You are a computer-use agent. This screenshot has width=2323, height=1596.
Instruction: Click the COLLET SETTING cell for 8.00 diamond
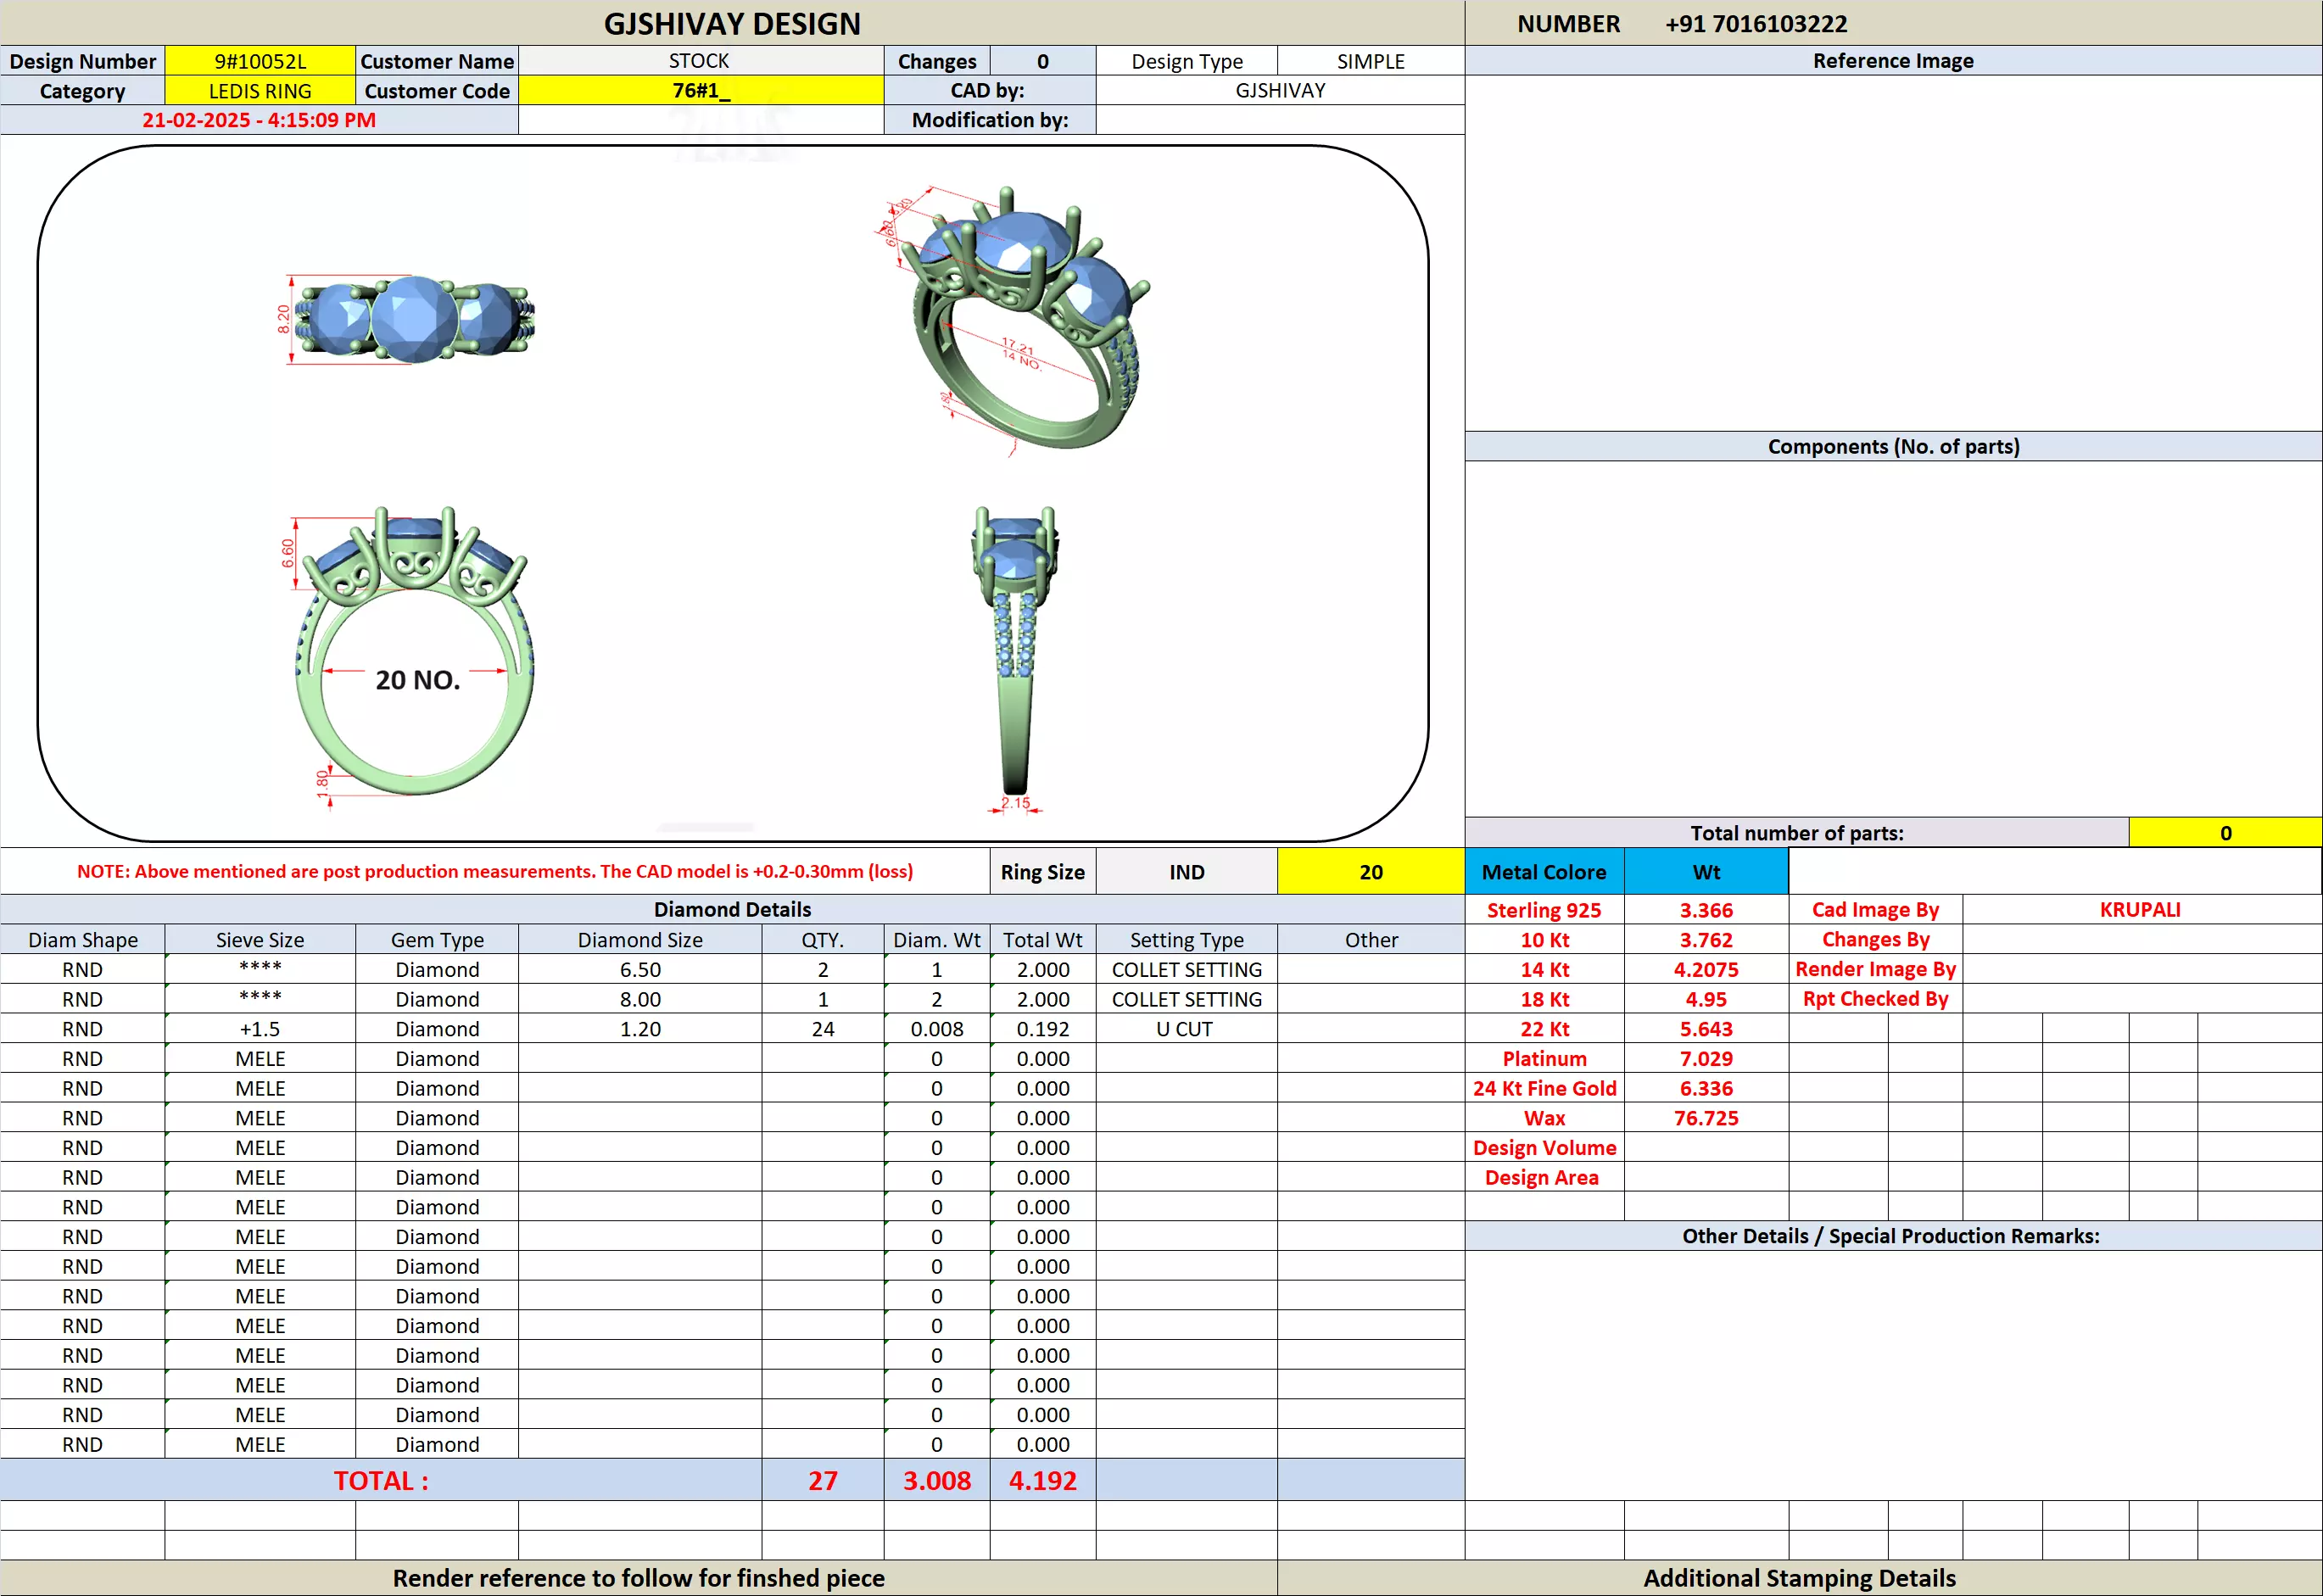click(x=1186, y=999)
